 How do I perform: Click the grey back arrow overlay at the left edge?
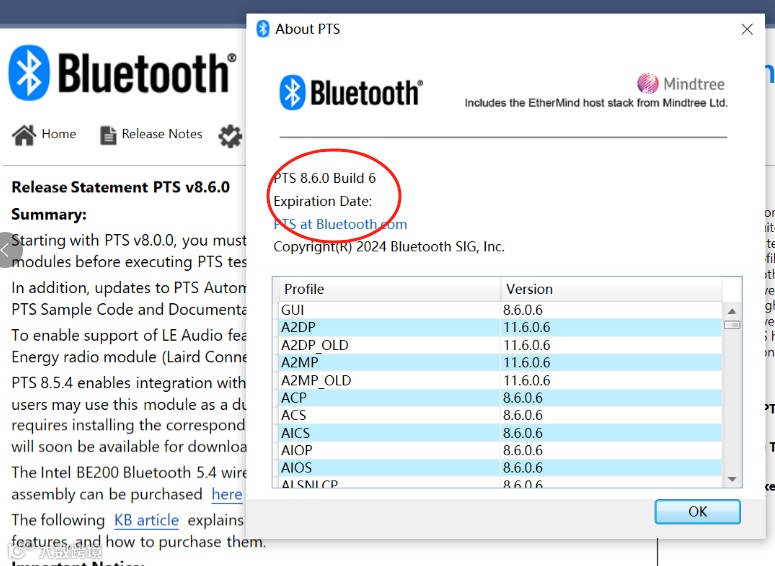pos(7,250)
